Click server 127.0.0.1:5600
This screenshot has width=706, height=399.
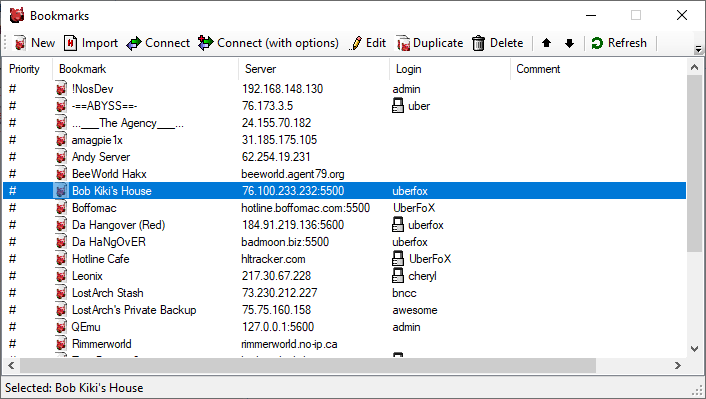(x=278, y=327)
